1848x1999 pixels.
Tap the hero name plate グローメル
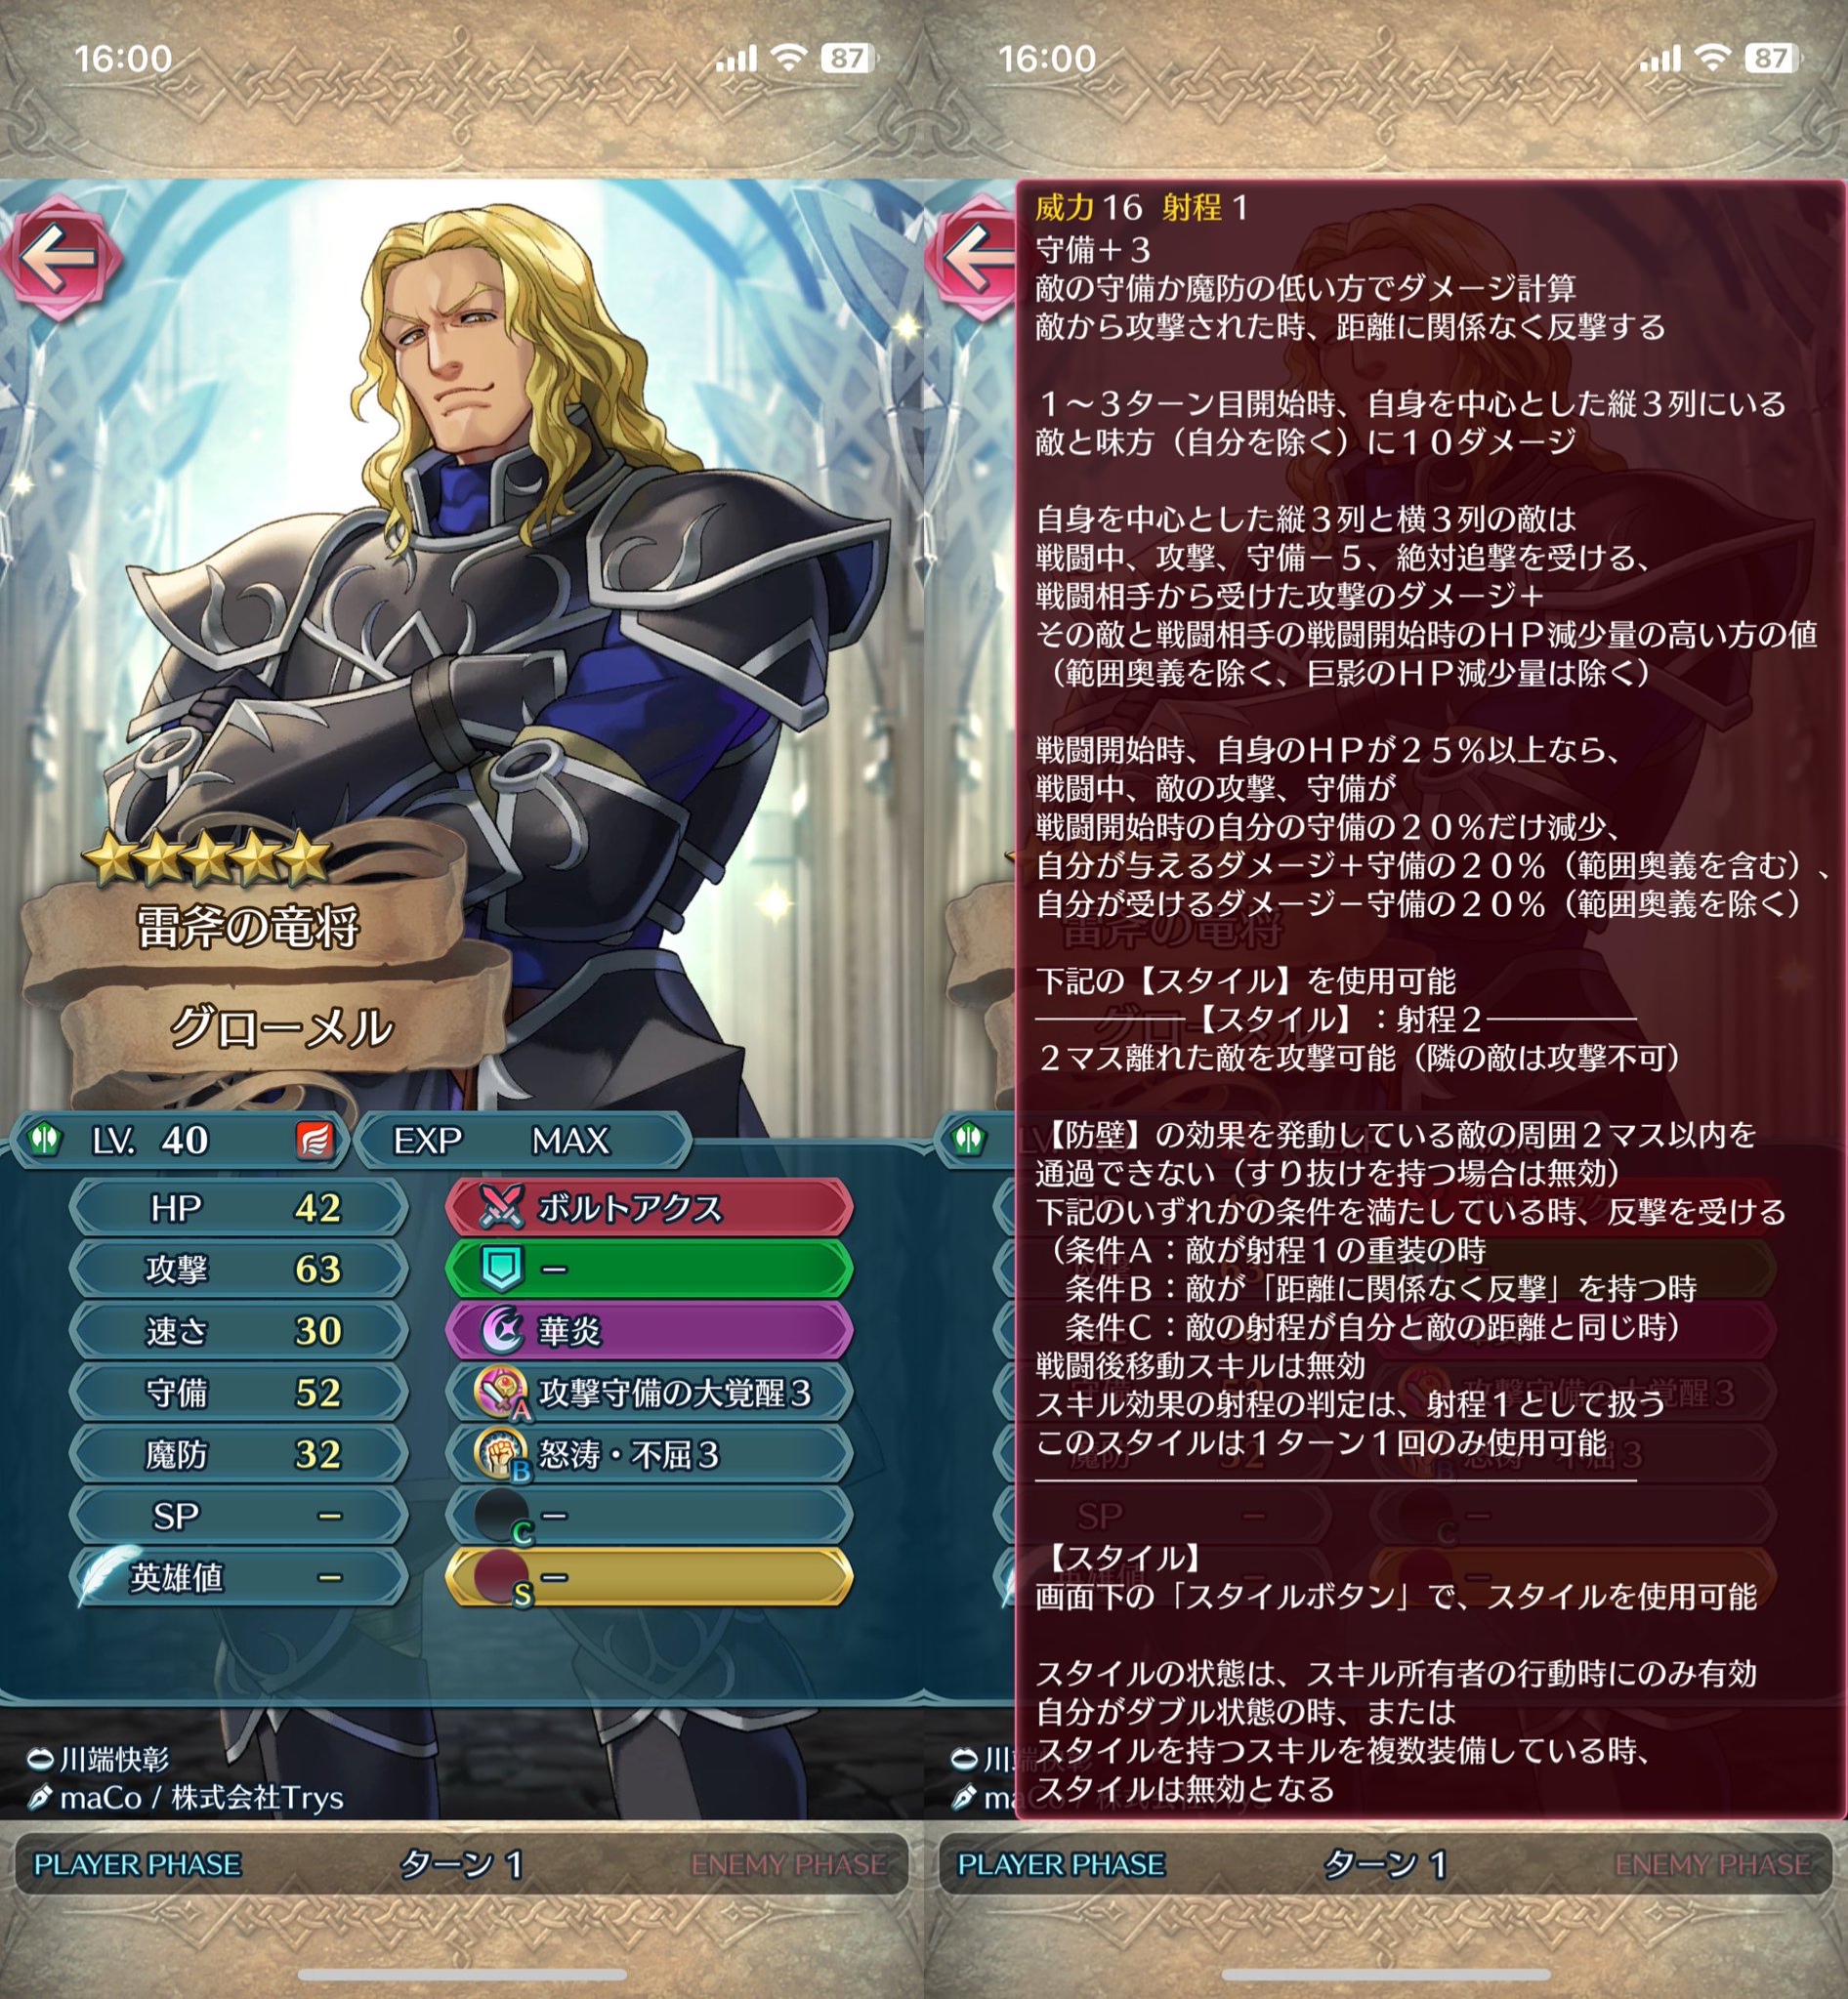(282, 1028)
